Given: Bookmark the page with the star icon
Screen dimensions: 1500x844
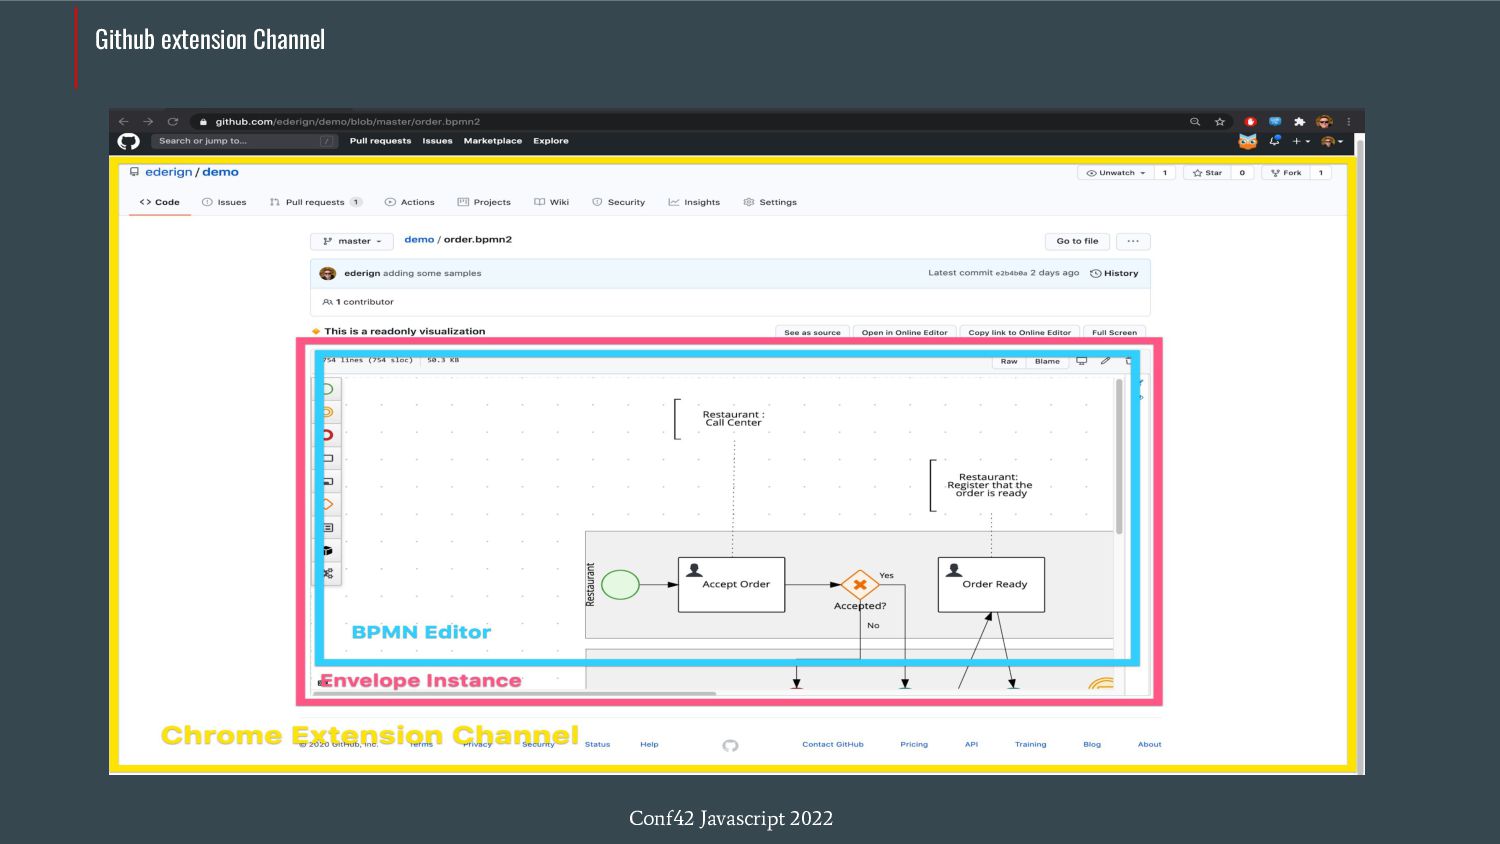Looking at the screenshot, I should tap(1220, 122).
